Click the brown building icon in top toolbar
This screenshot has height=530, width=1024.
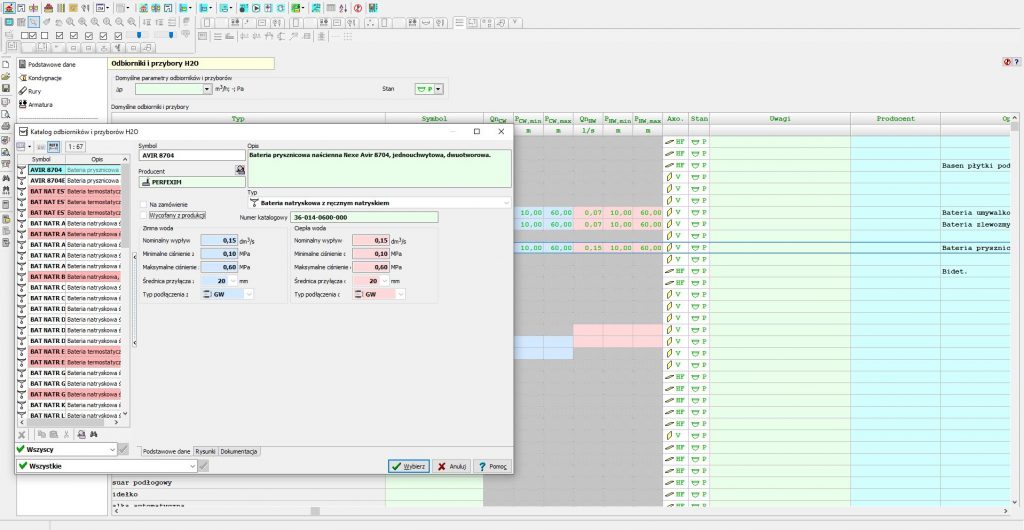[48, 8]
